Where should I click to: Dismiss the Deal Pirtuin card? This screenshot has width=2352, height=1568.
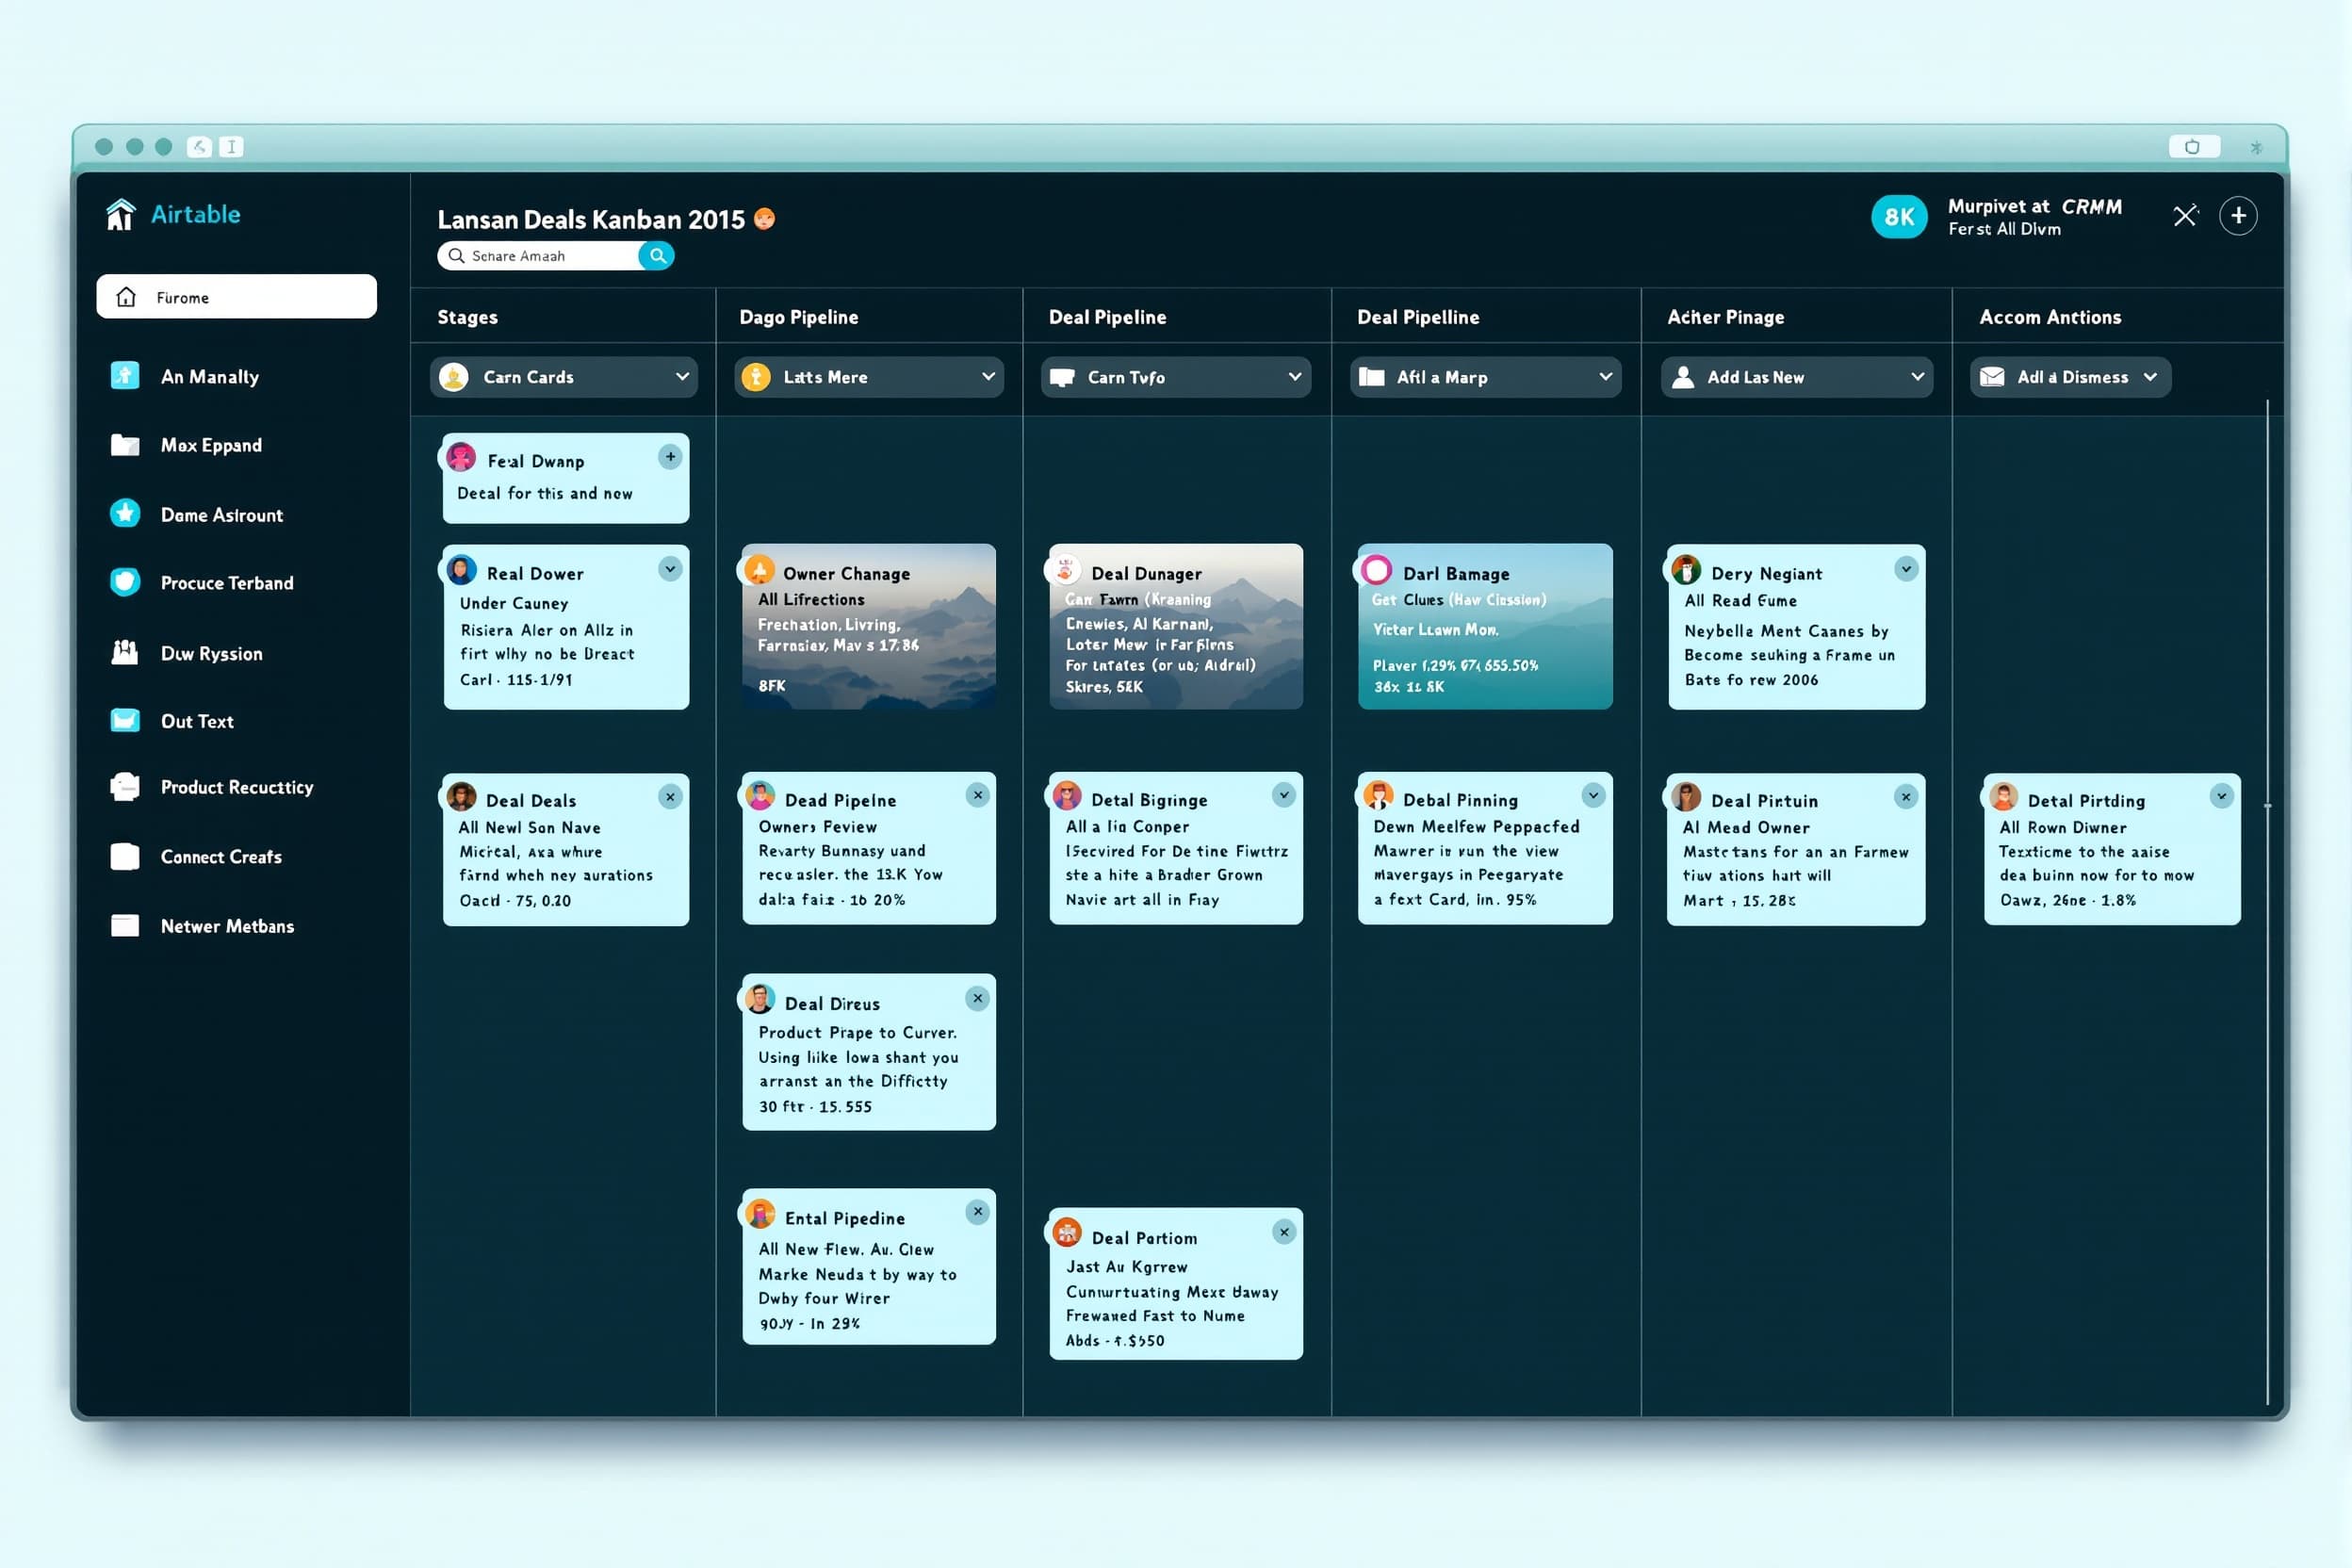tap(1906, 796)
